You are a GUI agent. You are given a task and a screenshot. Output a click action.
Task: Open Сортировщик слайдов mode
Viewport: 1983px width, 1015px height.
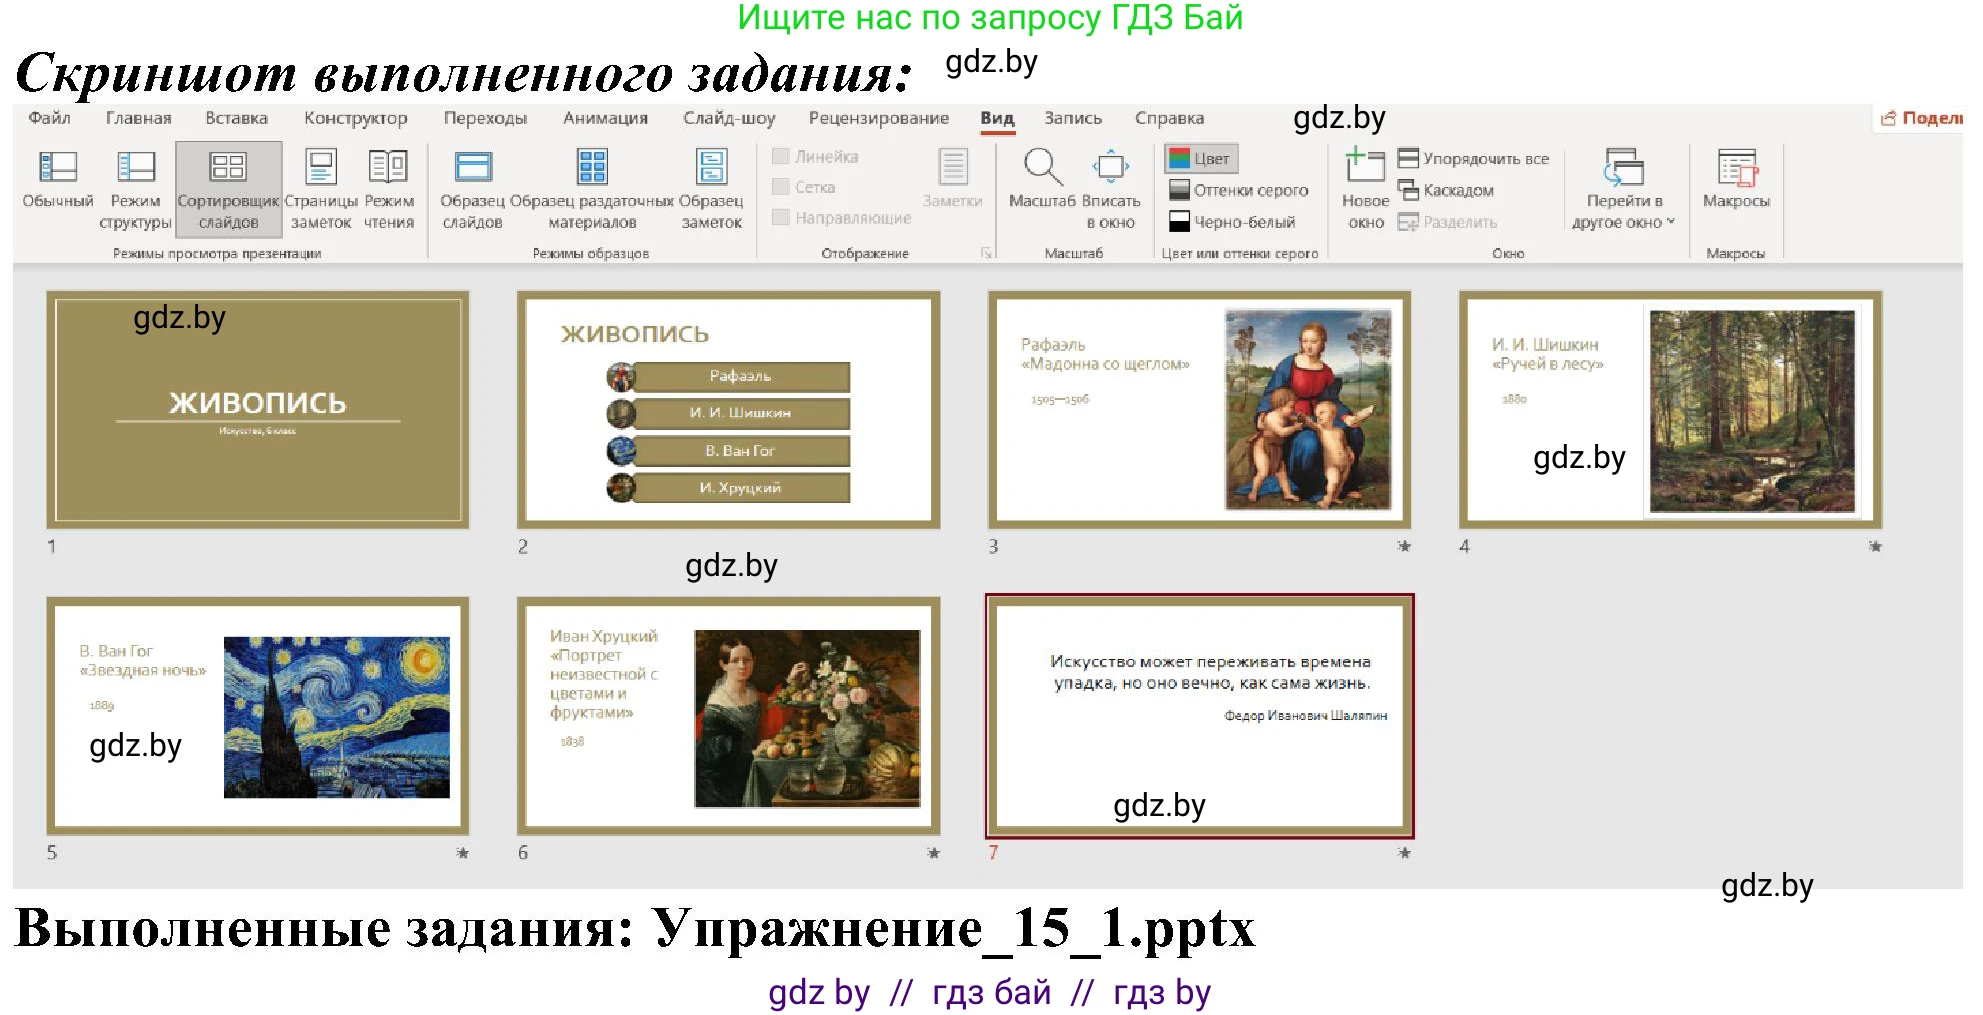point(228,190)
